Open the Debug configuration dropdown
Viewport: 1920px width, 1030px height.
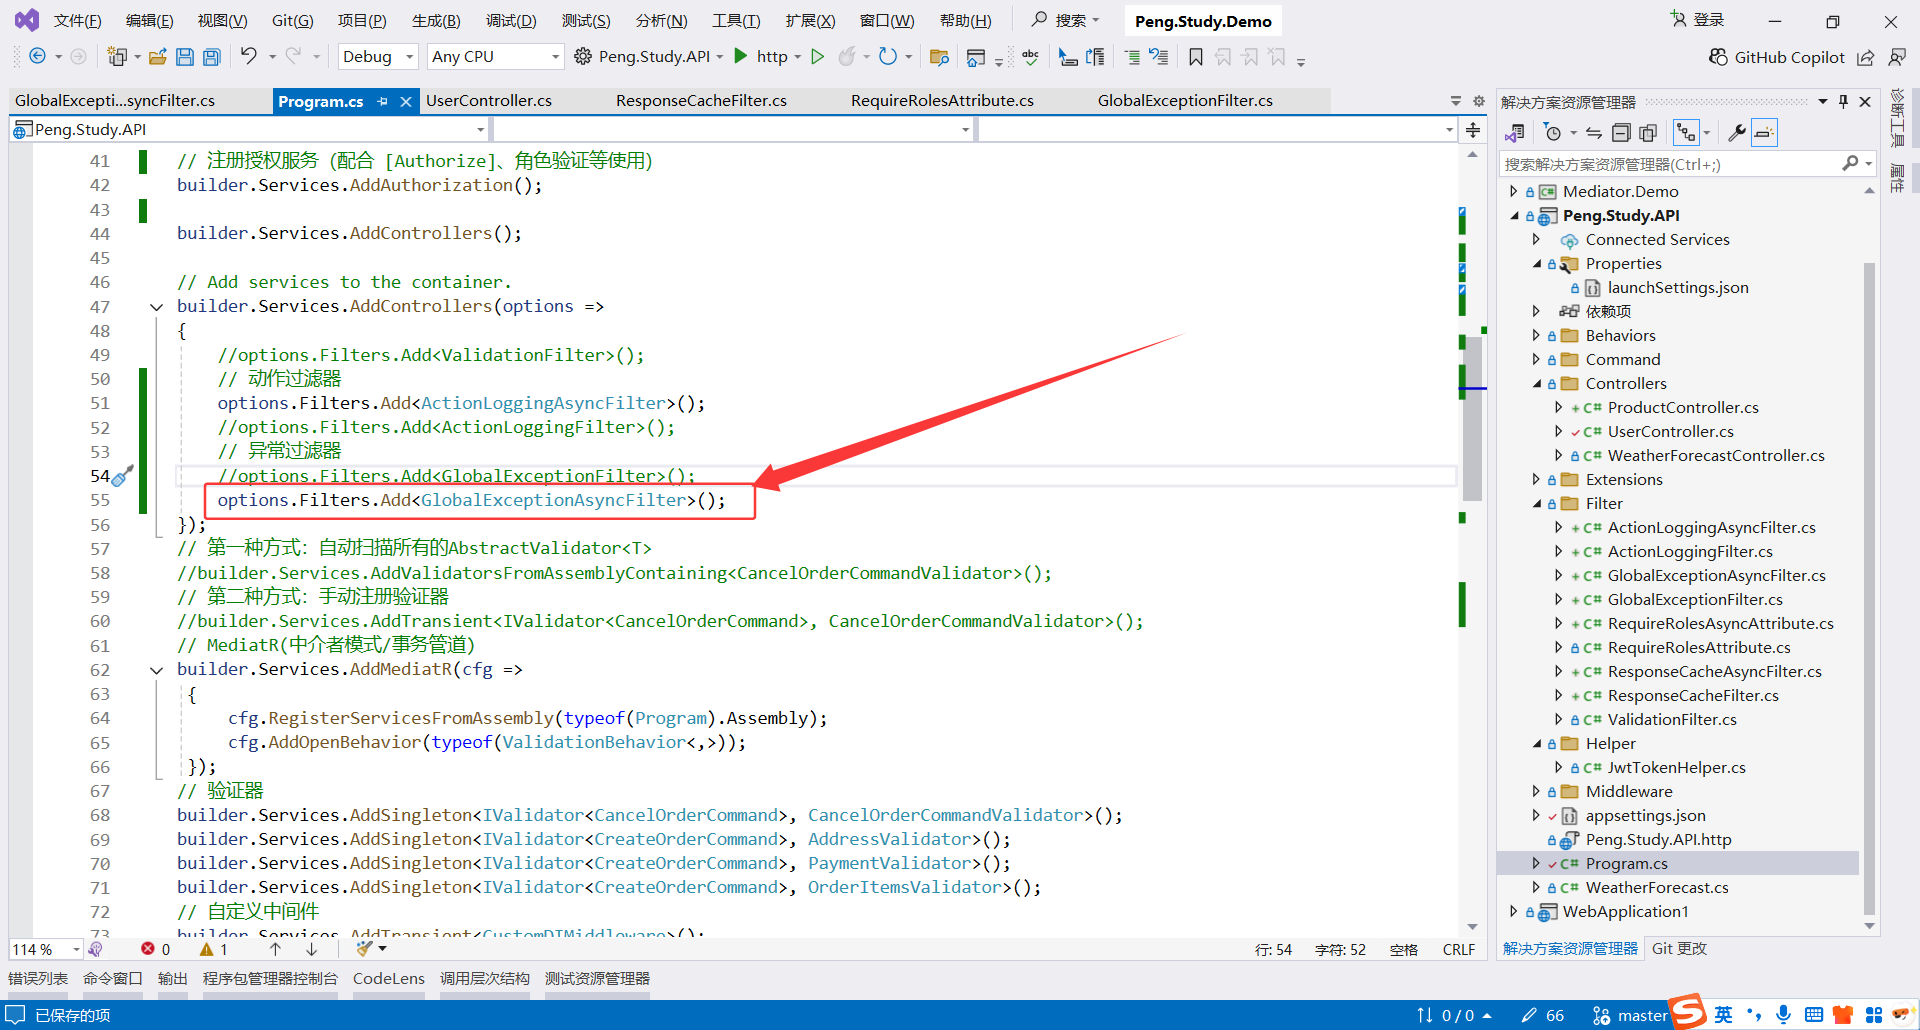click(x=377, y=57)
